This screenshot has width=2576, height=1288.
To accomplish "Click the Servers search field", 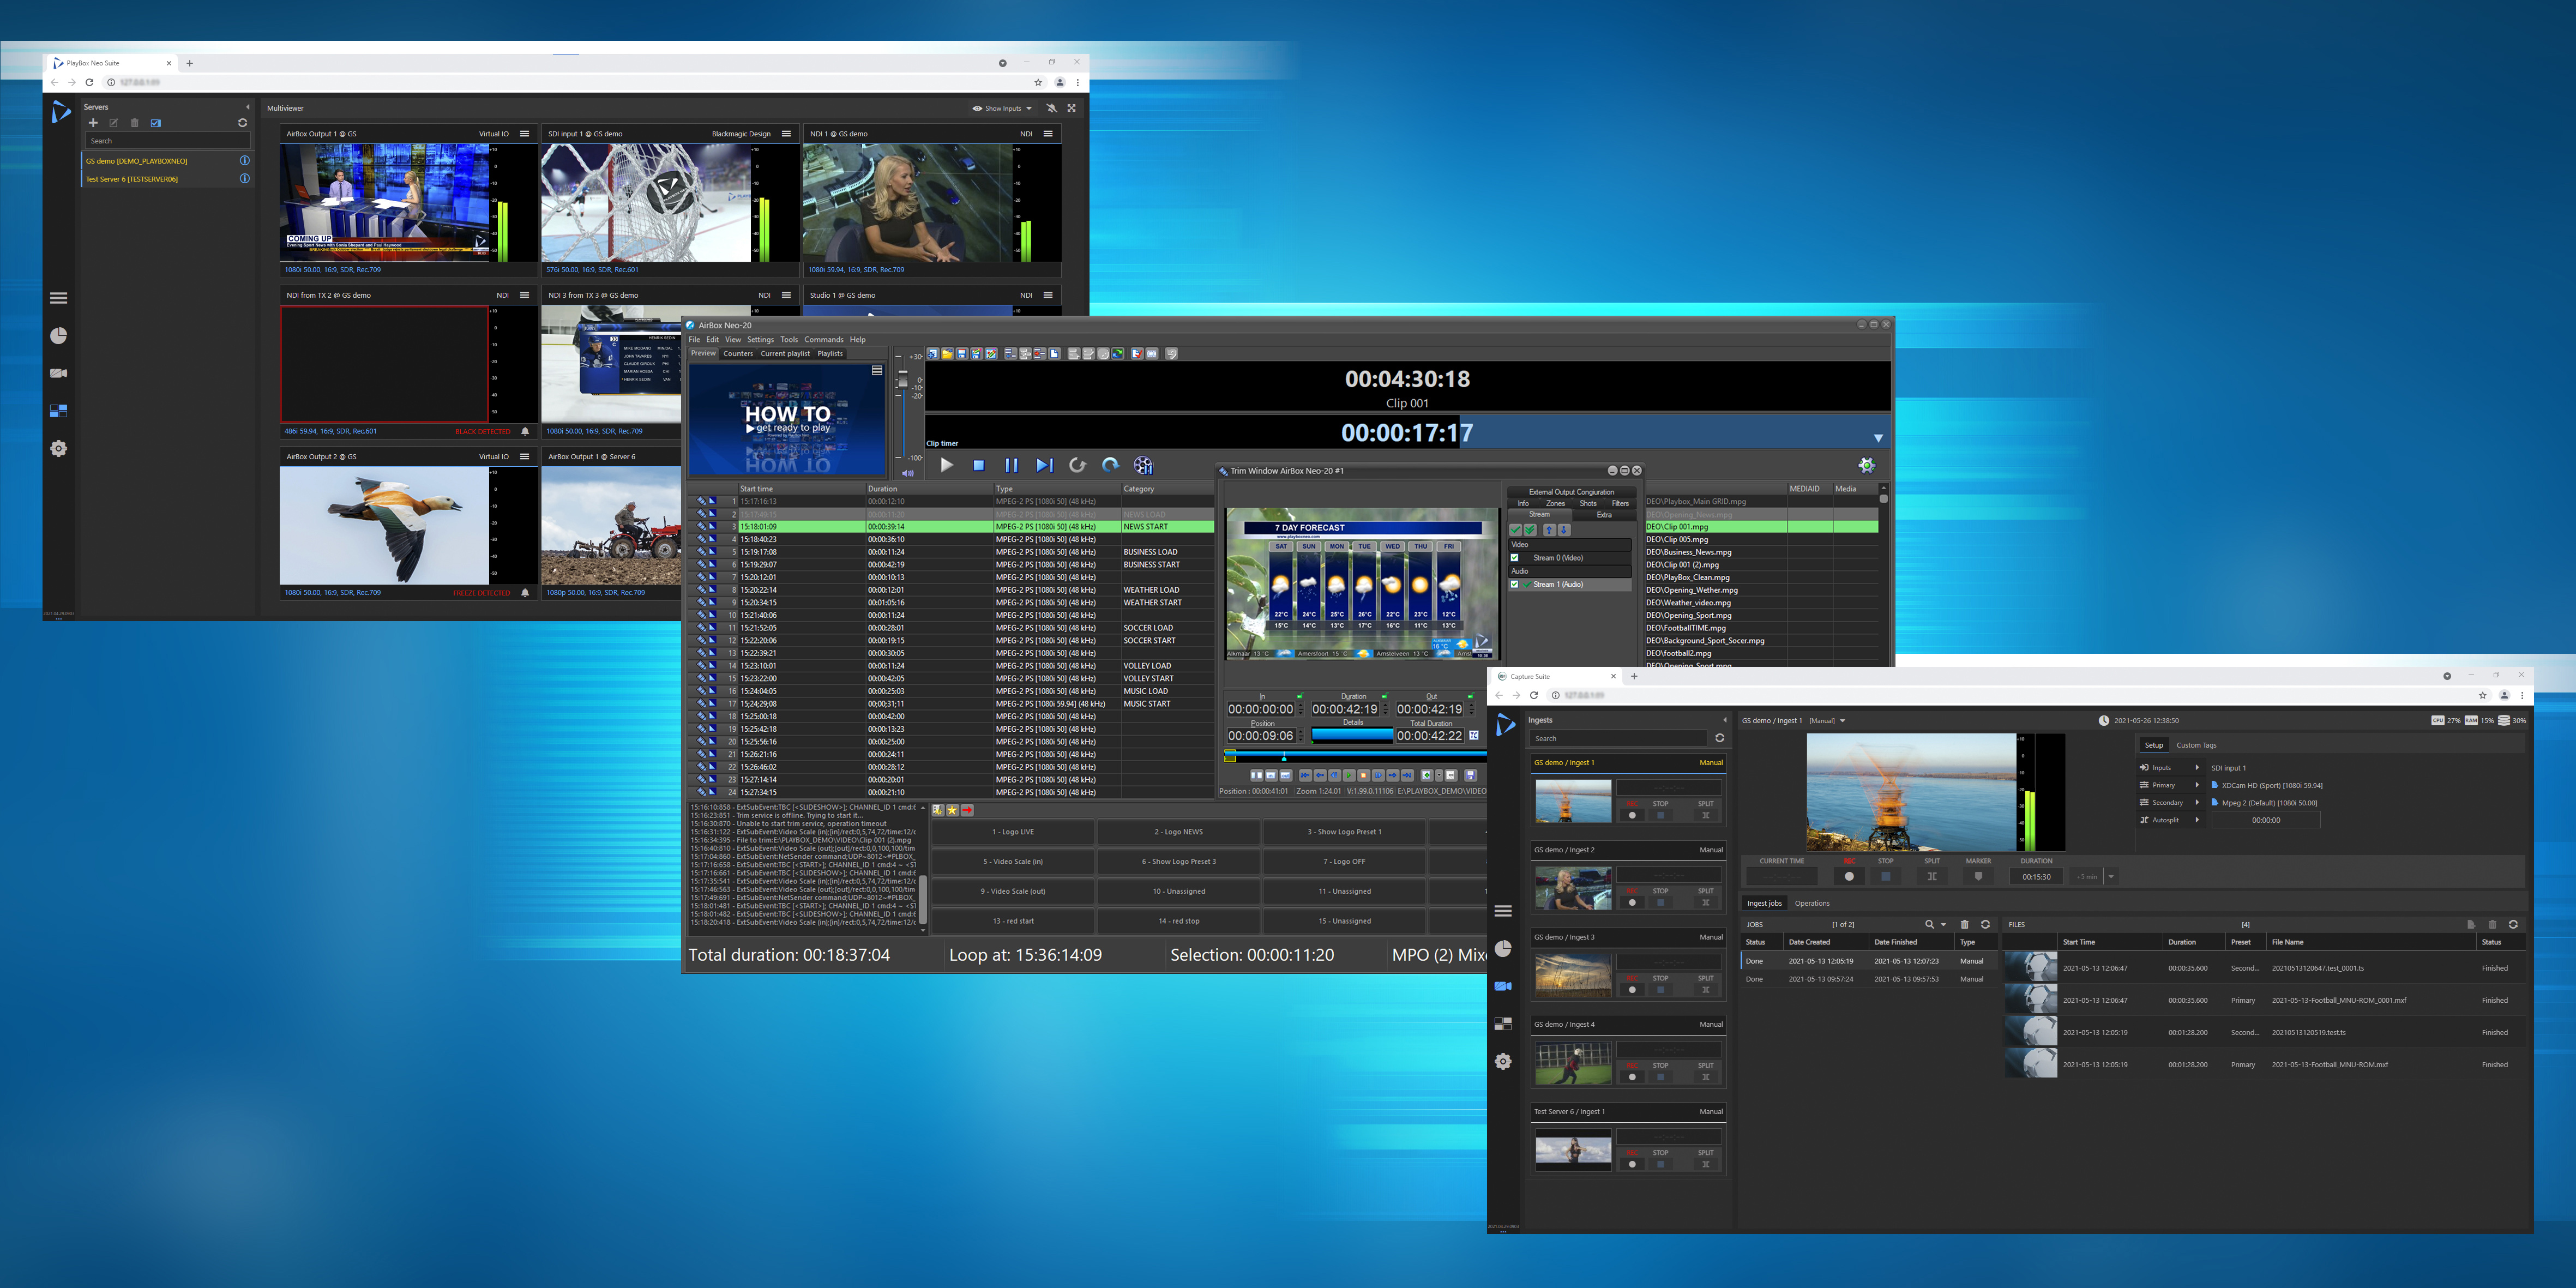I will (167, 141).
